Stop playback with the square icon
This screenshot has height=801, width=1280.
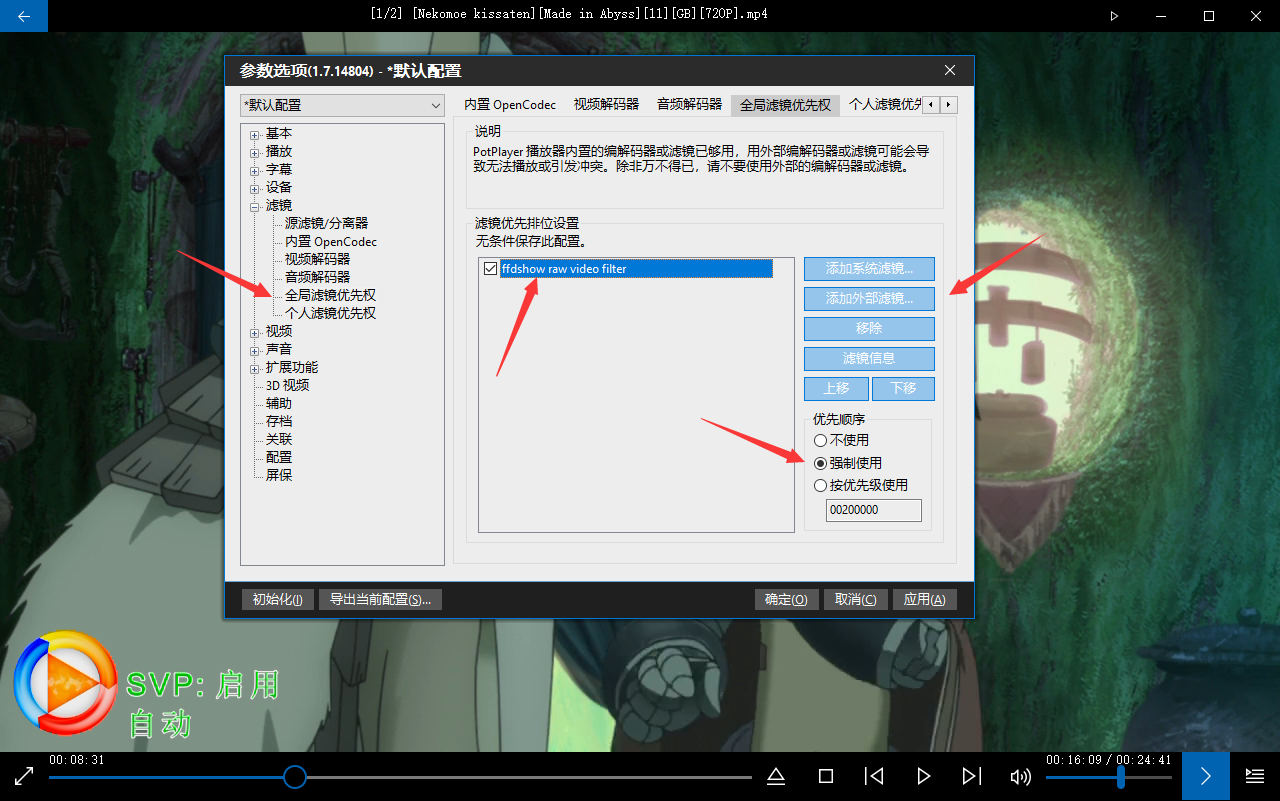click(825, 776)
